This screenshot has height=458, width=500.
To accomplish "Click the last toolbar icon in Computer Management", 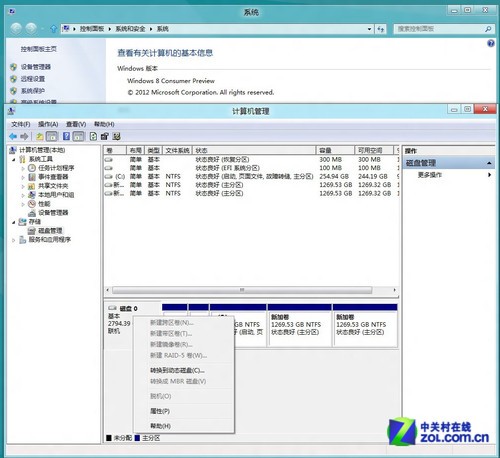I will [116, 136].
